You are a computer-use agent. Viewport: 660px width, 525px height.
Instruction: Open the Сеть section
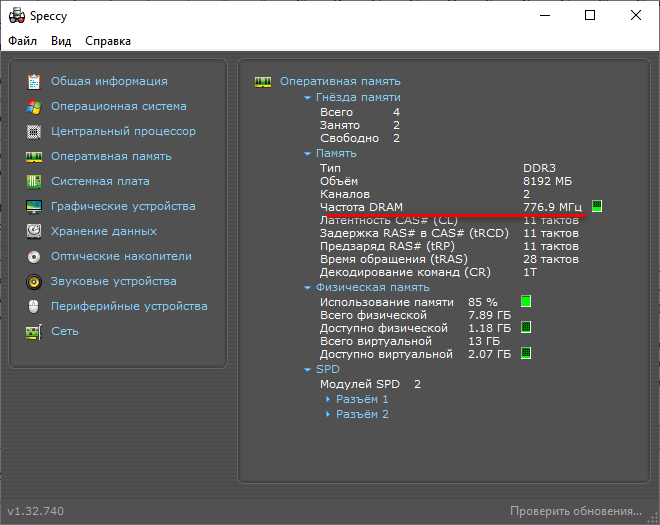point(65,331)
